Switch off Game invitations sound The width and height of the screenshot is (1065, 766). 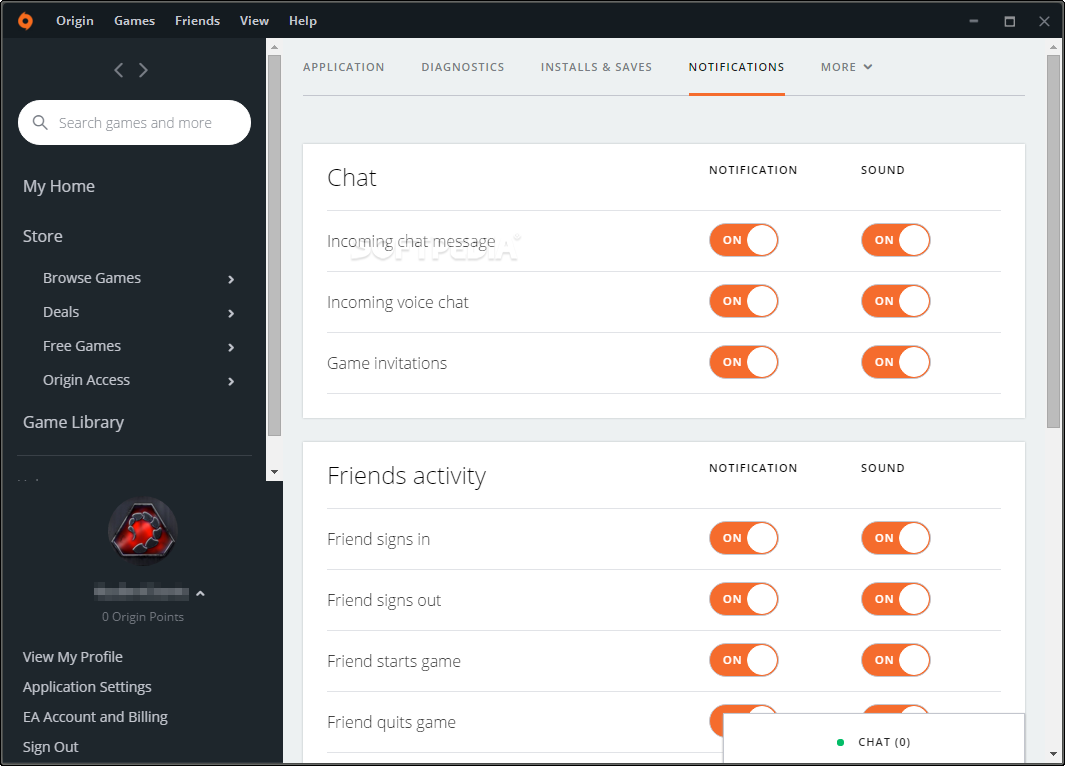(x=895, y=362)
